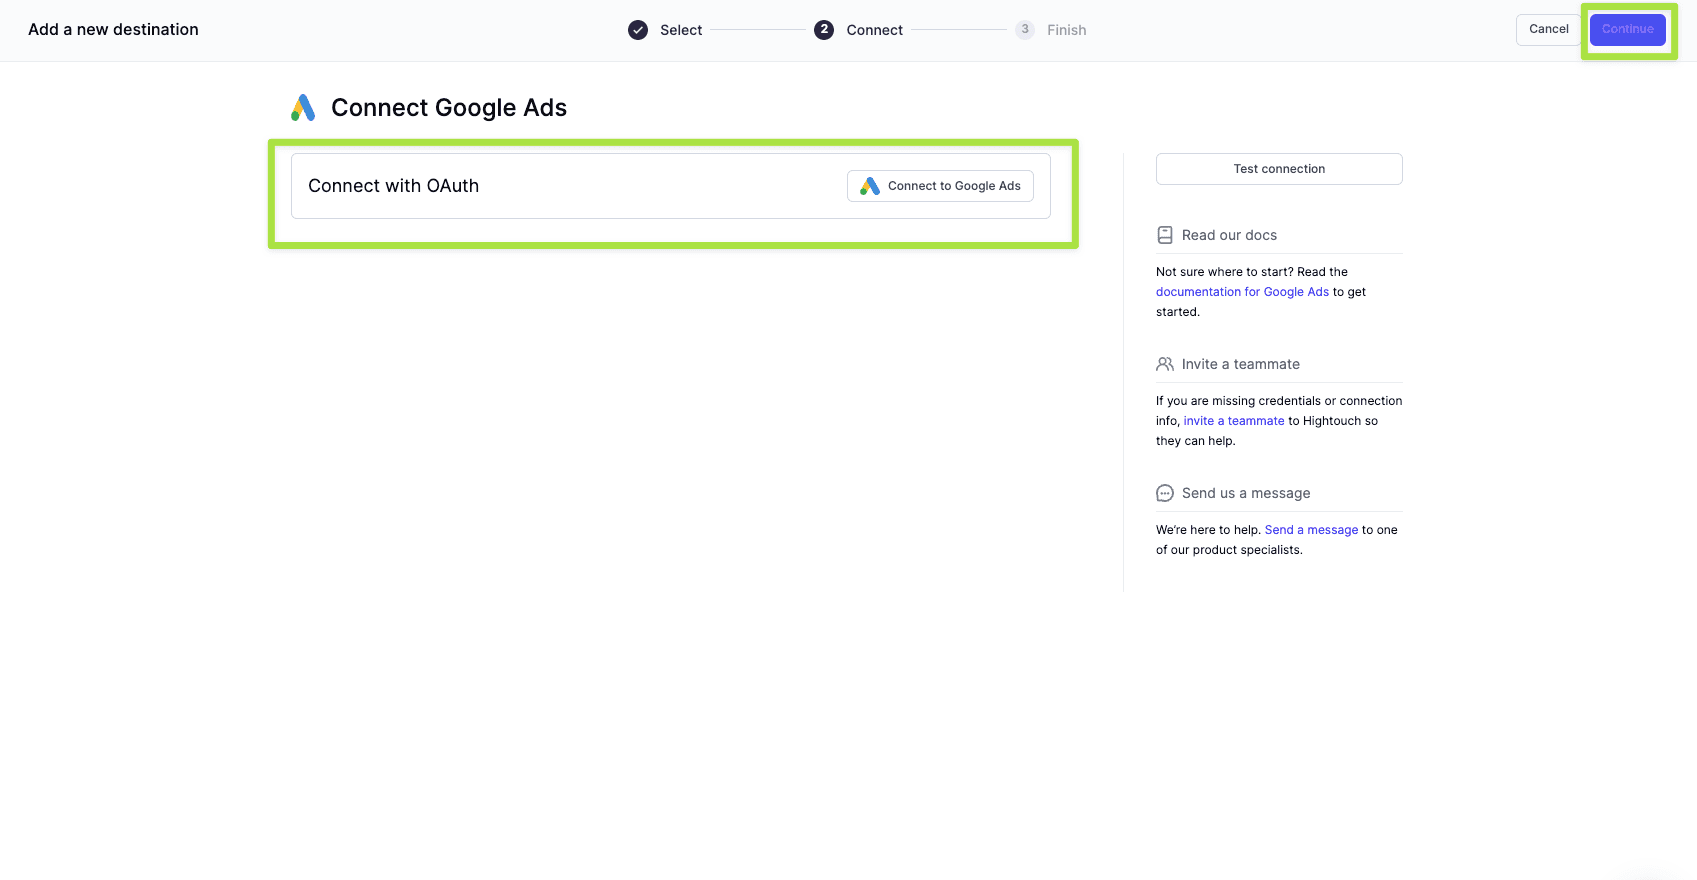
Task: Click the Connect with OAuth heading text
Action: click(x=393, y=186)
